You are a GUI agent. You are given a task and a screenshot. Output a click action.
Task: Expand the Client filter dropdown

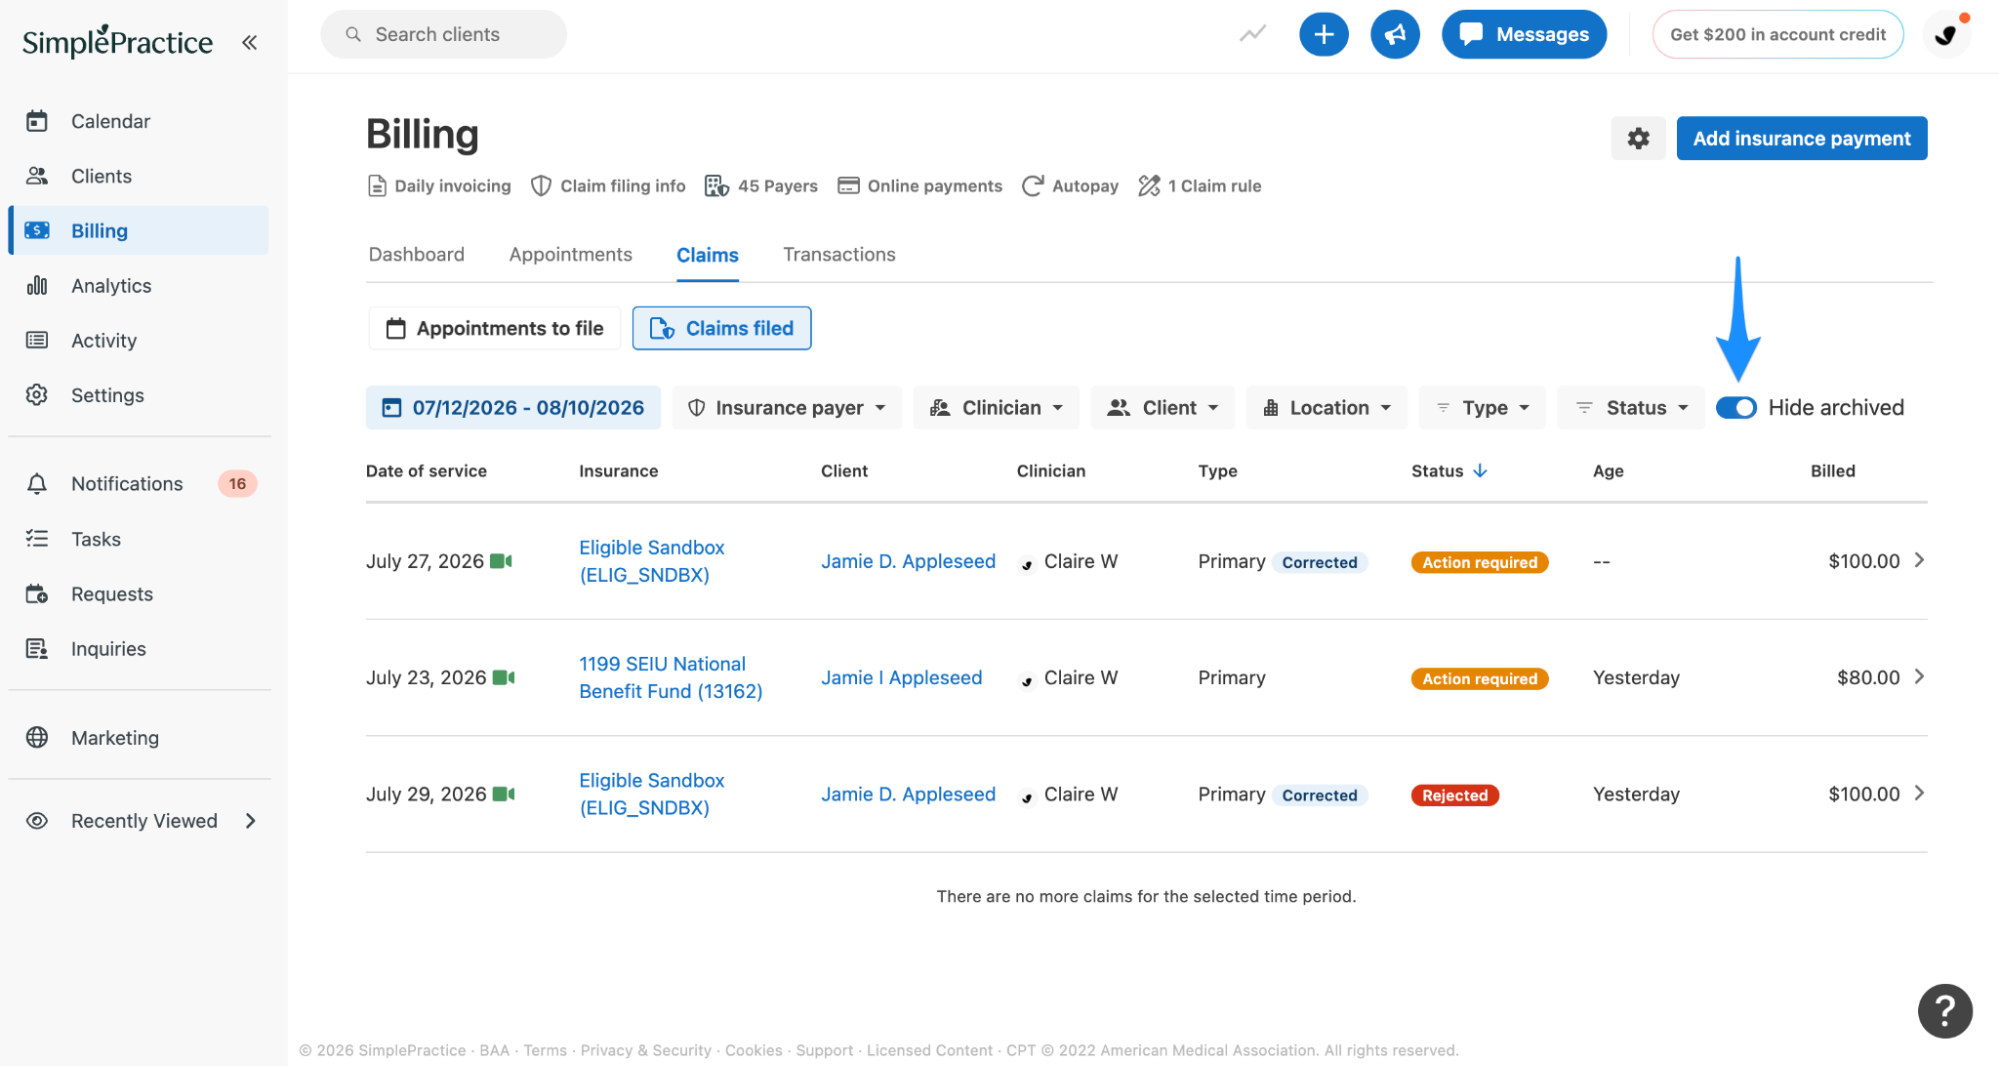point(1162,408)
